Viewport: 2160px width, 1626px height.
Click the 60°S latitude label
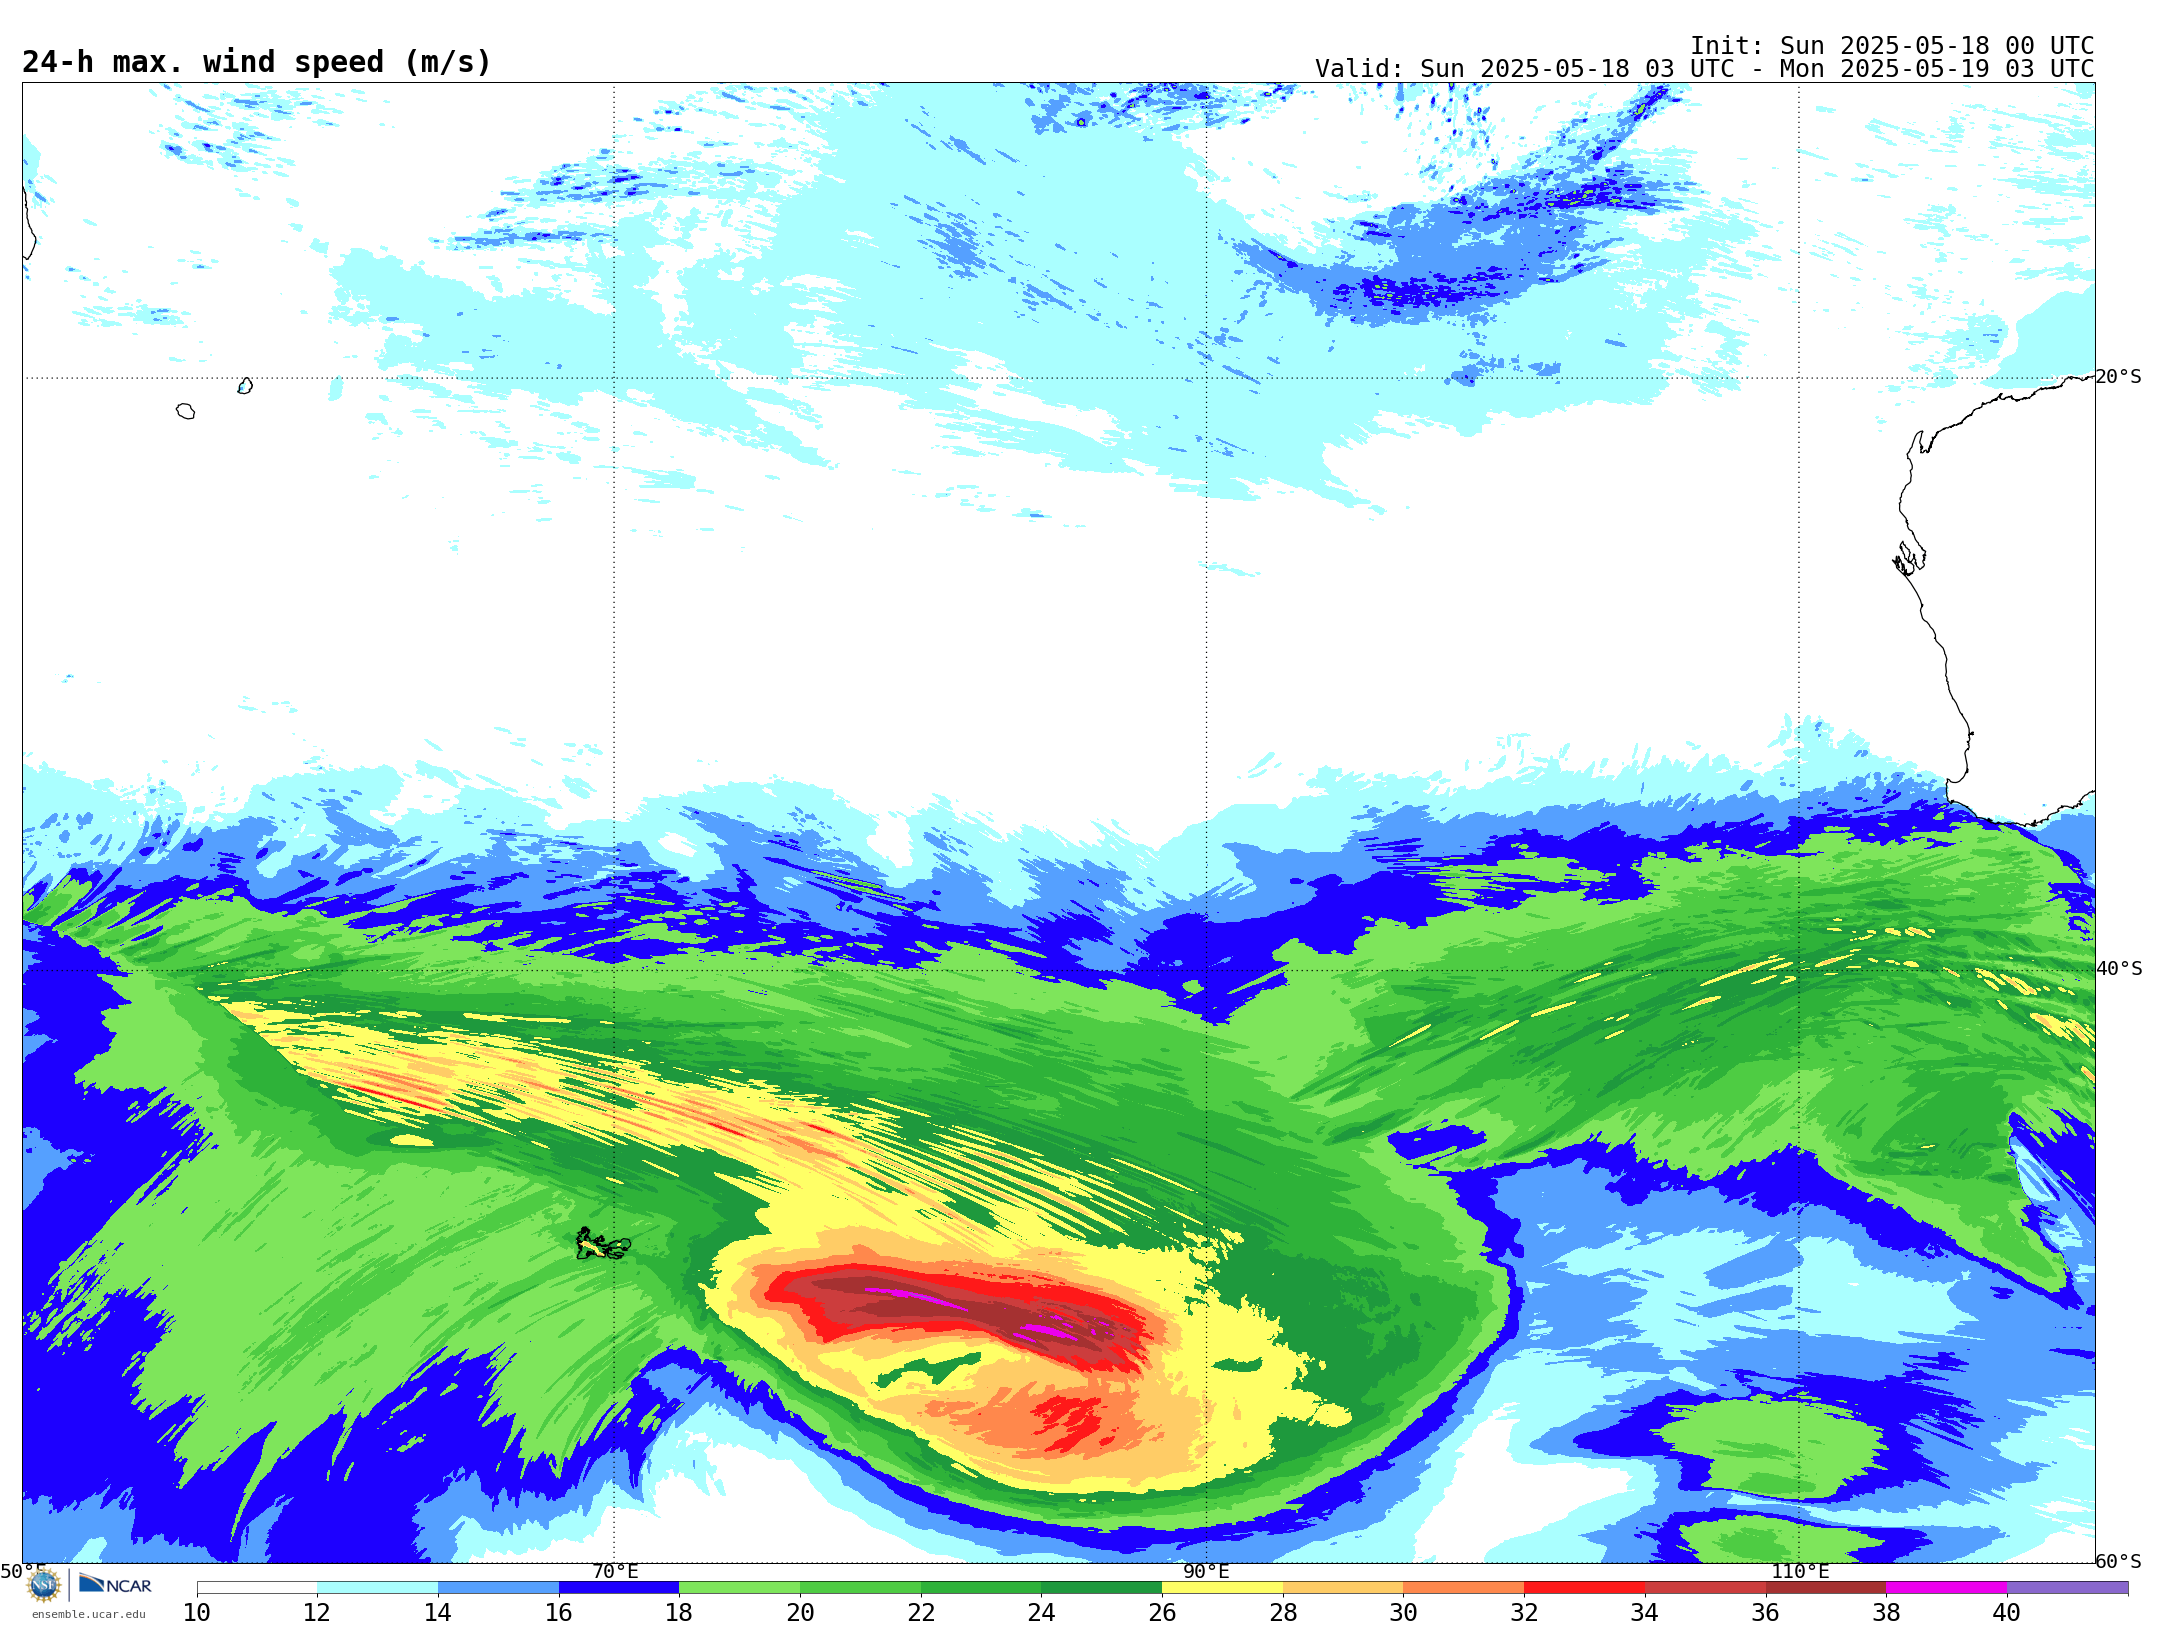[x=2118, y=1561]
